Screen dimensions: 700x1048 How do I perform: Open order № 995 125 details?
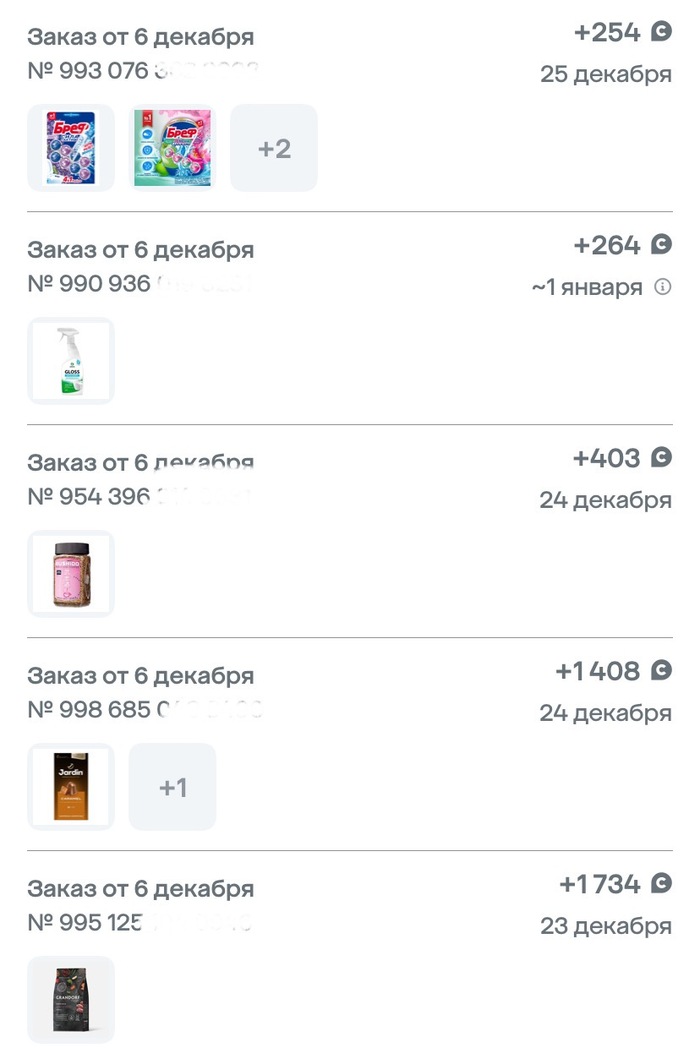point(140,889)
